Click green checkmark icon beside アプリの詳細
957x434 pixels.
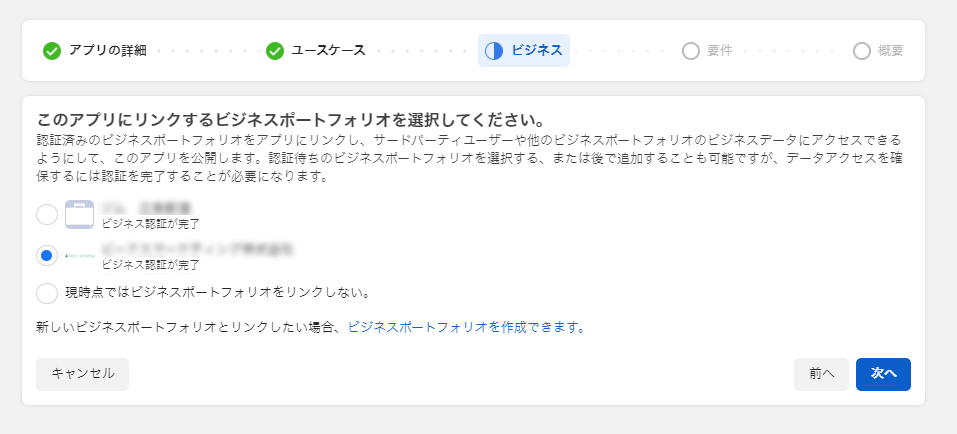click(x=52, y=51)
